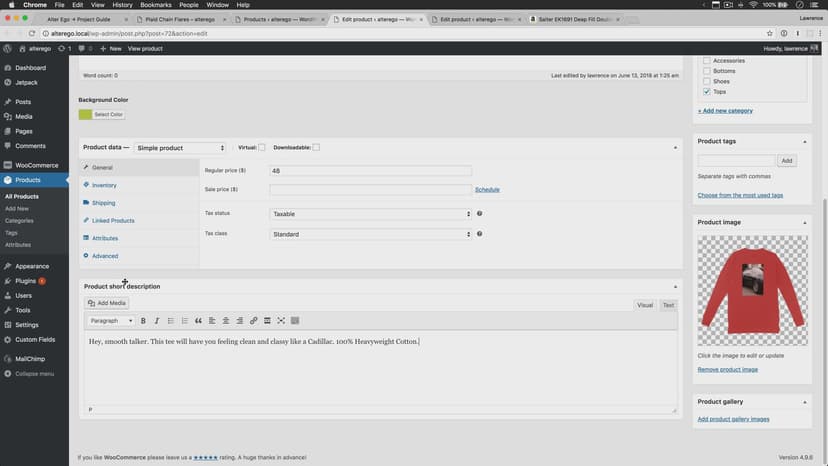Open the Tax status dropdown

click(370, 214)
